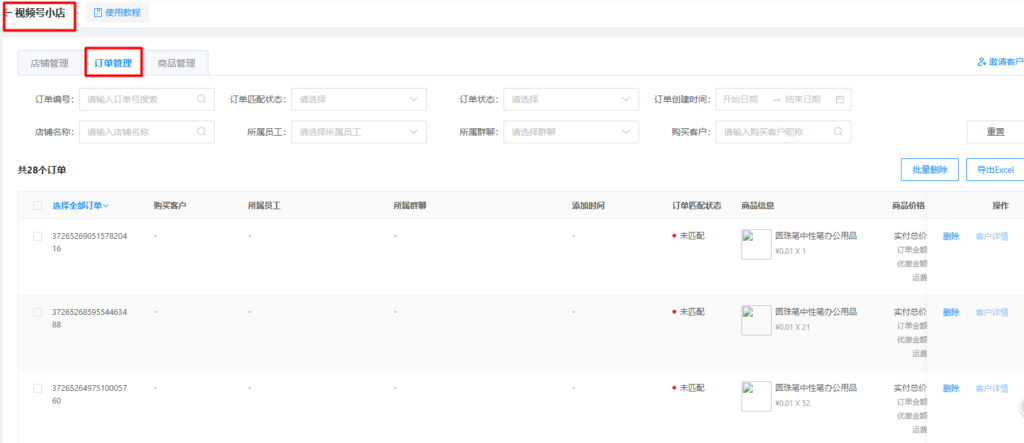This screenshot has height=443, width=1024.
Task: Click product thumbnail of ¥0.01 X 21 order
Action: point(756,320)
